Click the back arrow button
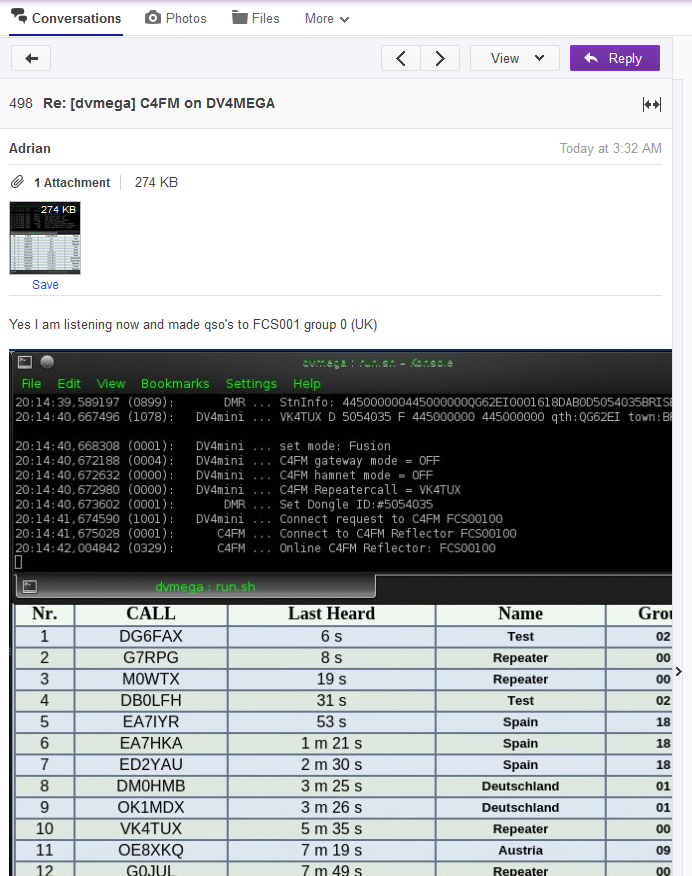The image size is (692, 876). [31, 58]
